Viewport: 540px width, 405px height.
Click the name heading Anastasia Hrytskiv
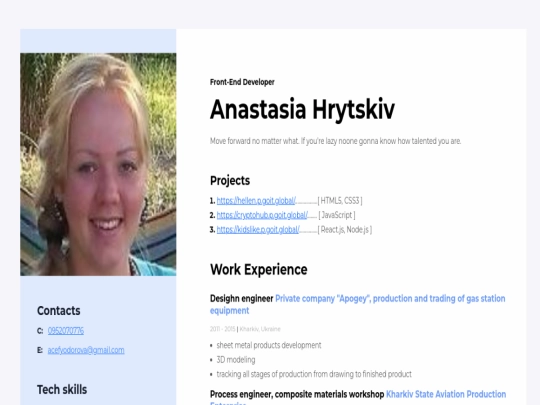click(x=302, y=110)
